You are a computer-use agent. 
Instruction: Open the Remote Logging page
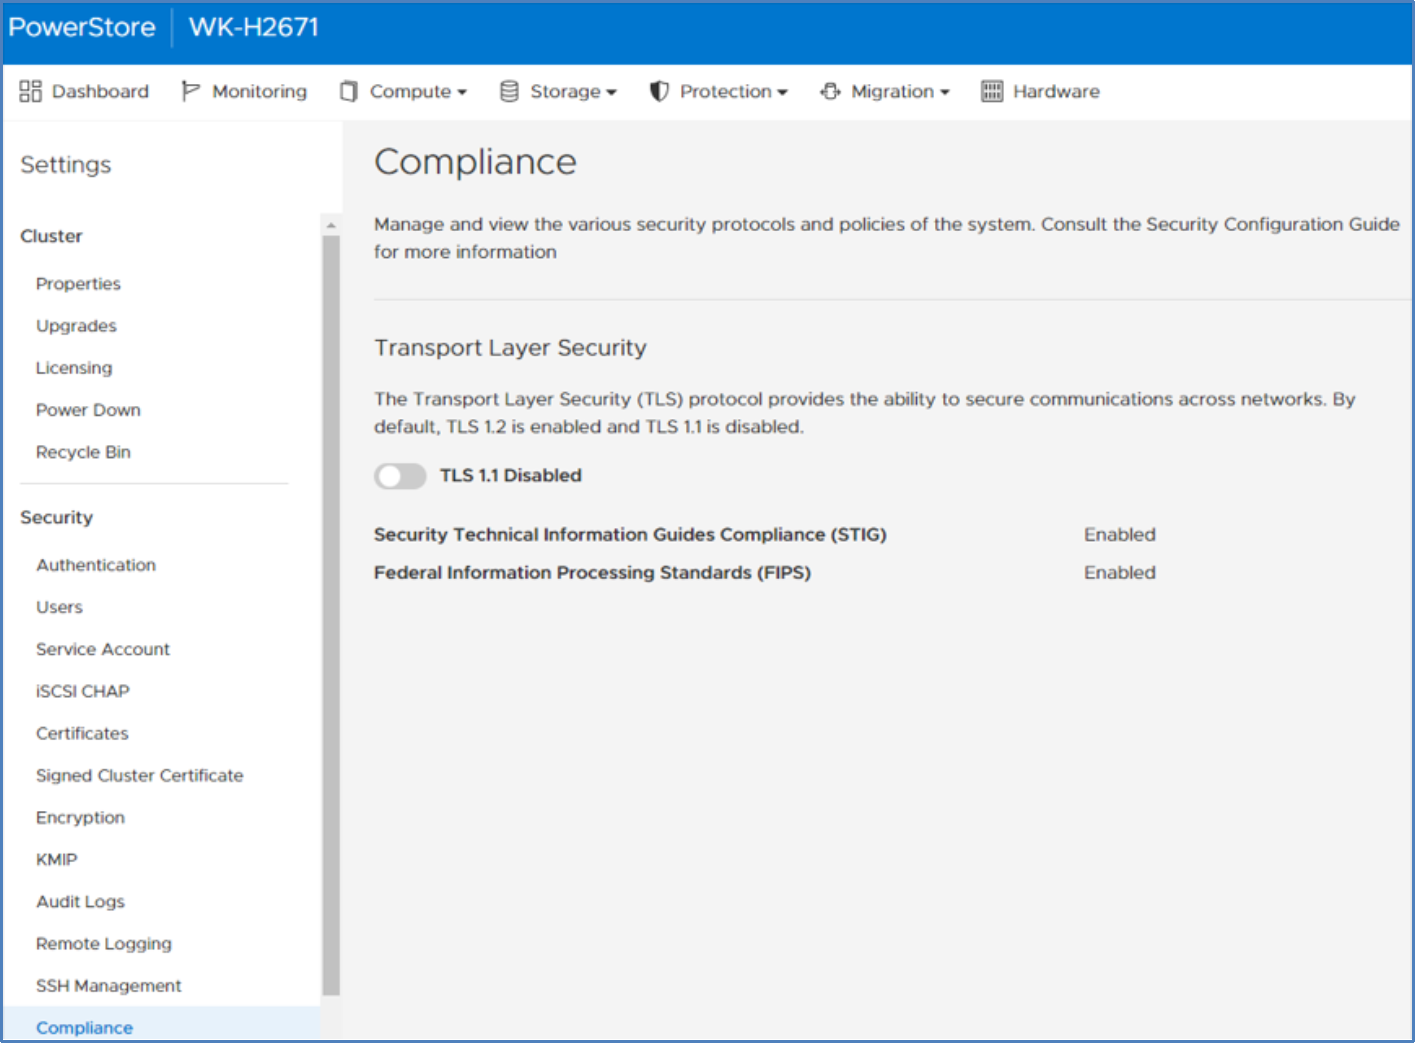pyautogui.click(x=104, y=943)
